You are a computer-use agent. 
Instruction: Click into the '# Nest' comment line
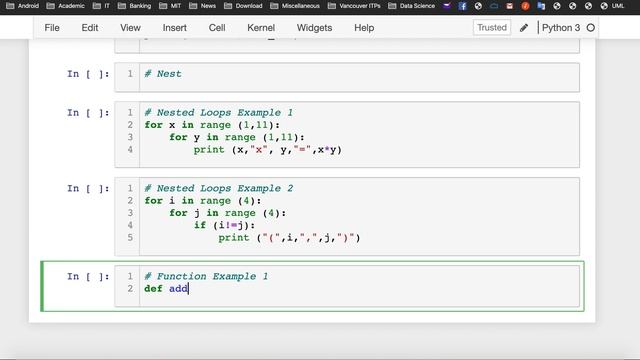pos(163,74)
